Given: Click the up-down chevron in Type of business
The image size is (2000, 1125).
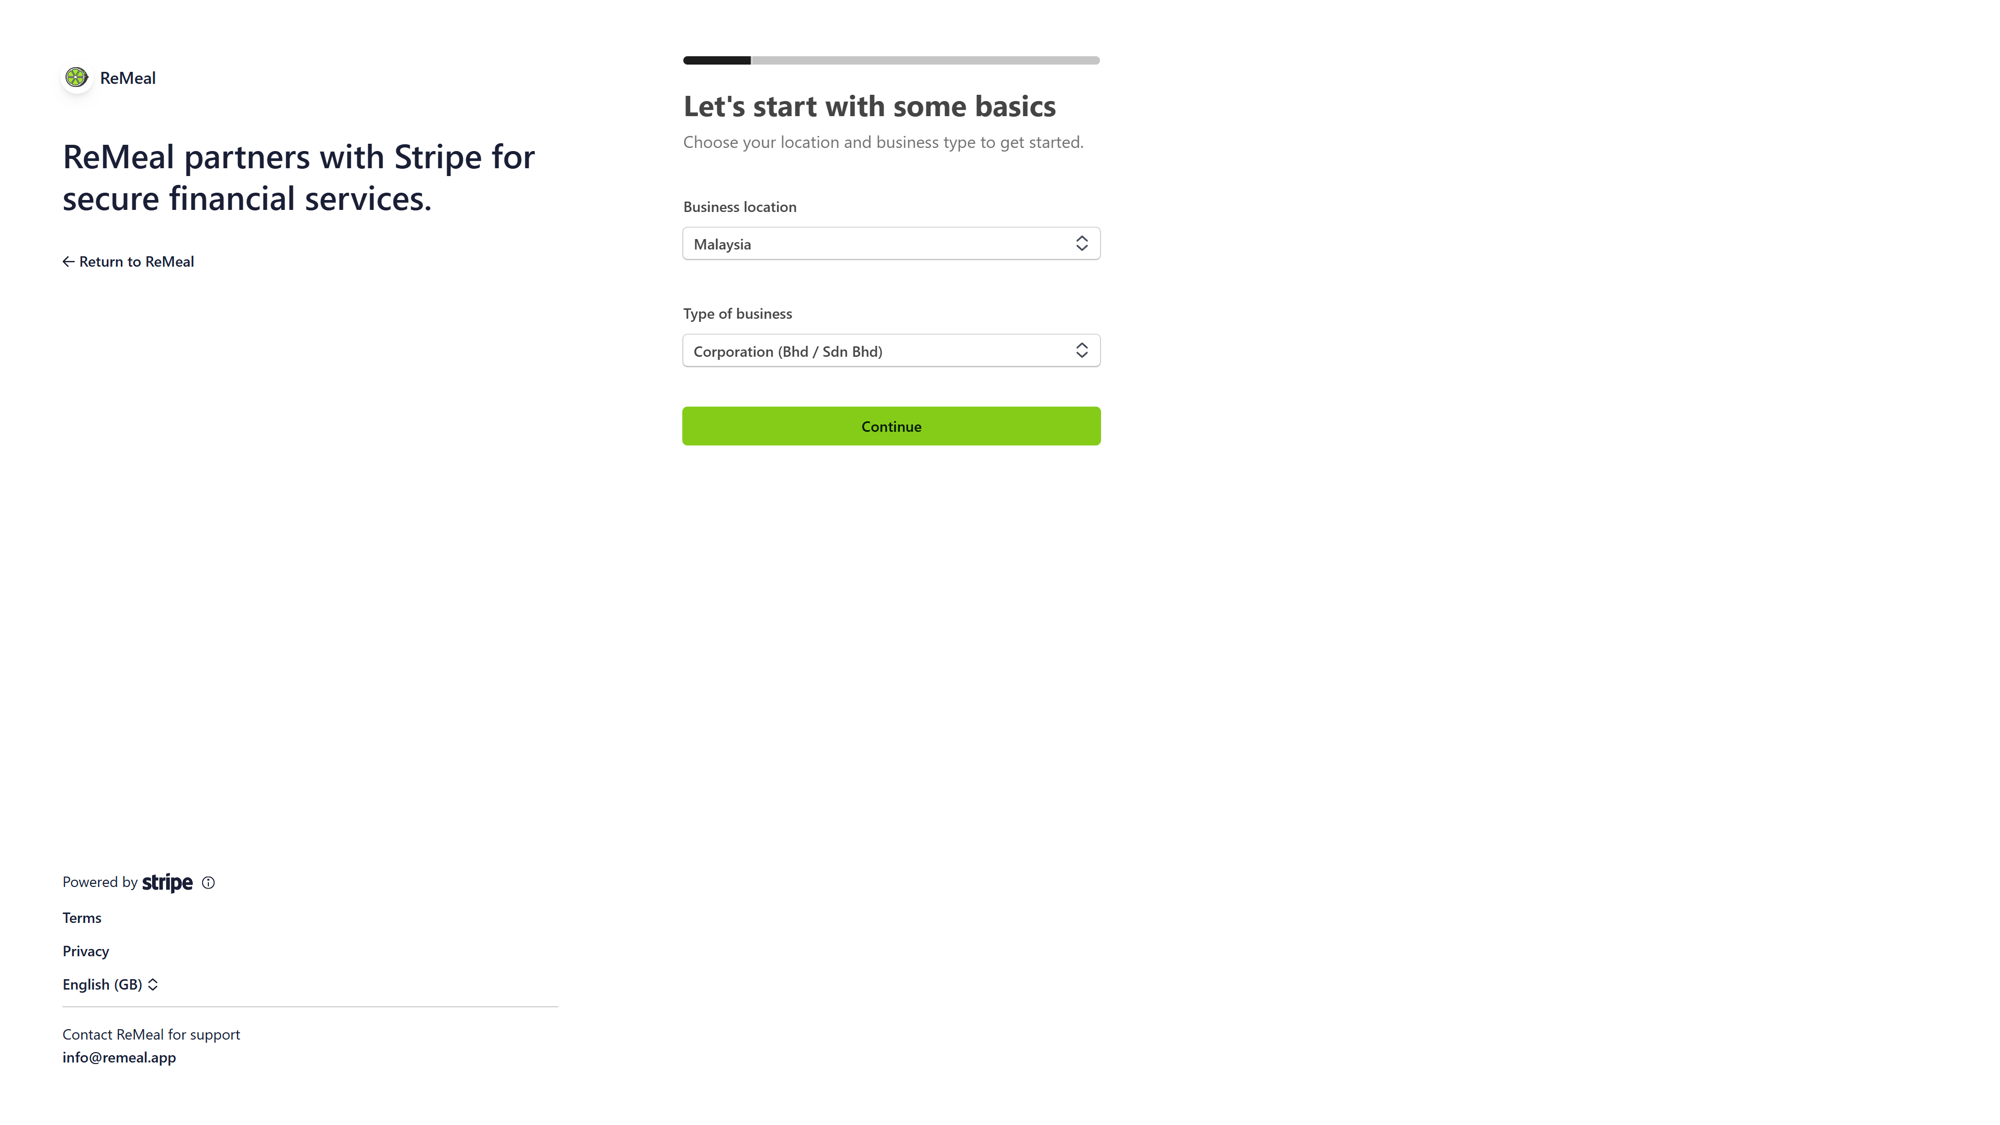Looking at the screenshot, I should pyautogui.click(x=1081, y=351).
